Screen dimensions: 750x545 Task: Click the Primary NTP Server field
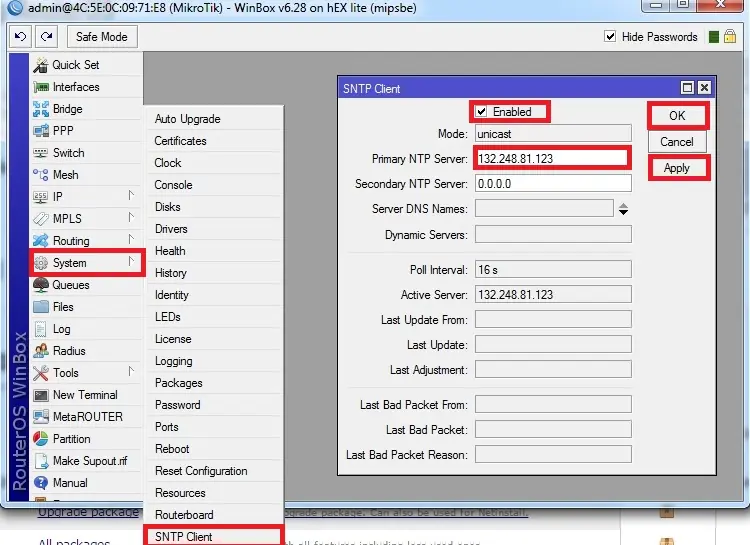(x=552, y=159)
